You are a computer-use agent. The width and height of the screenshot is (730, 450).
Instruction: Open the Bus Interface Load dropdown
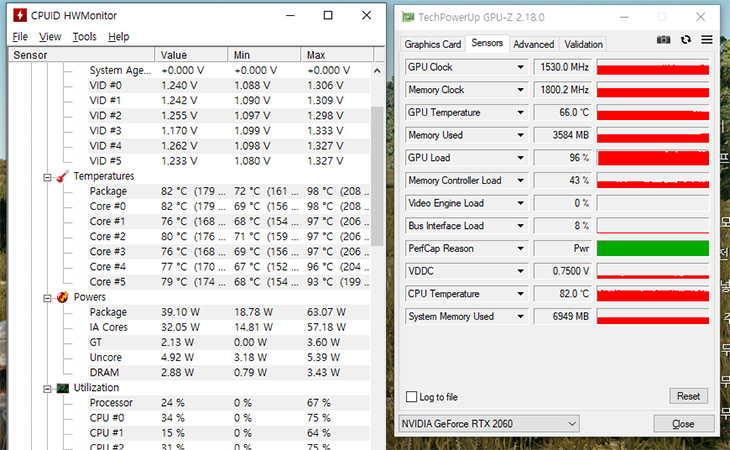pos(520,226)
